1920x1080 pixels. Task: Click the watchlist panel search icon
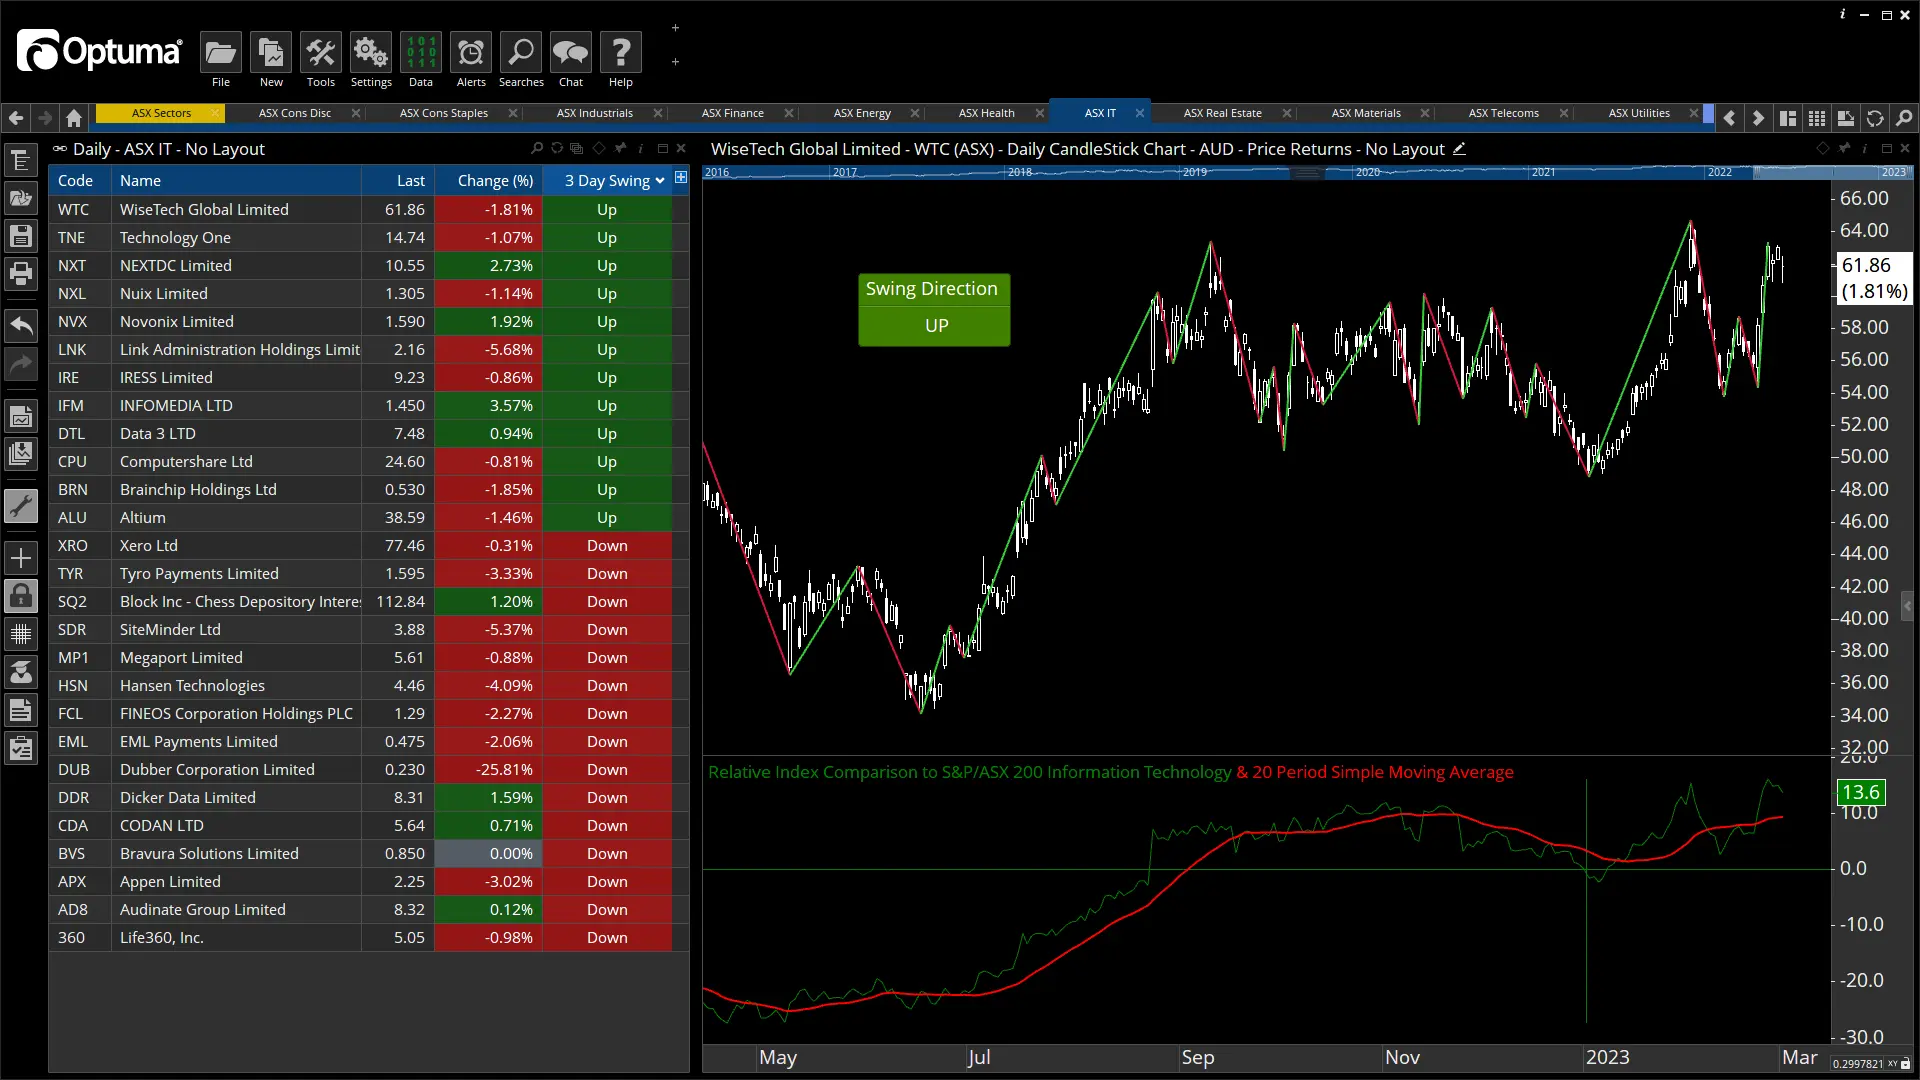(x=537, y=148)
